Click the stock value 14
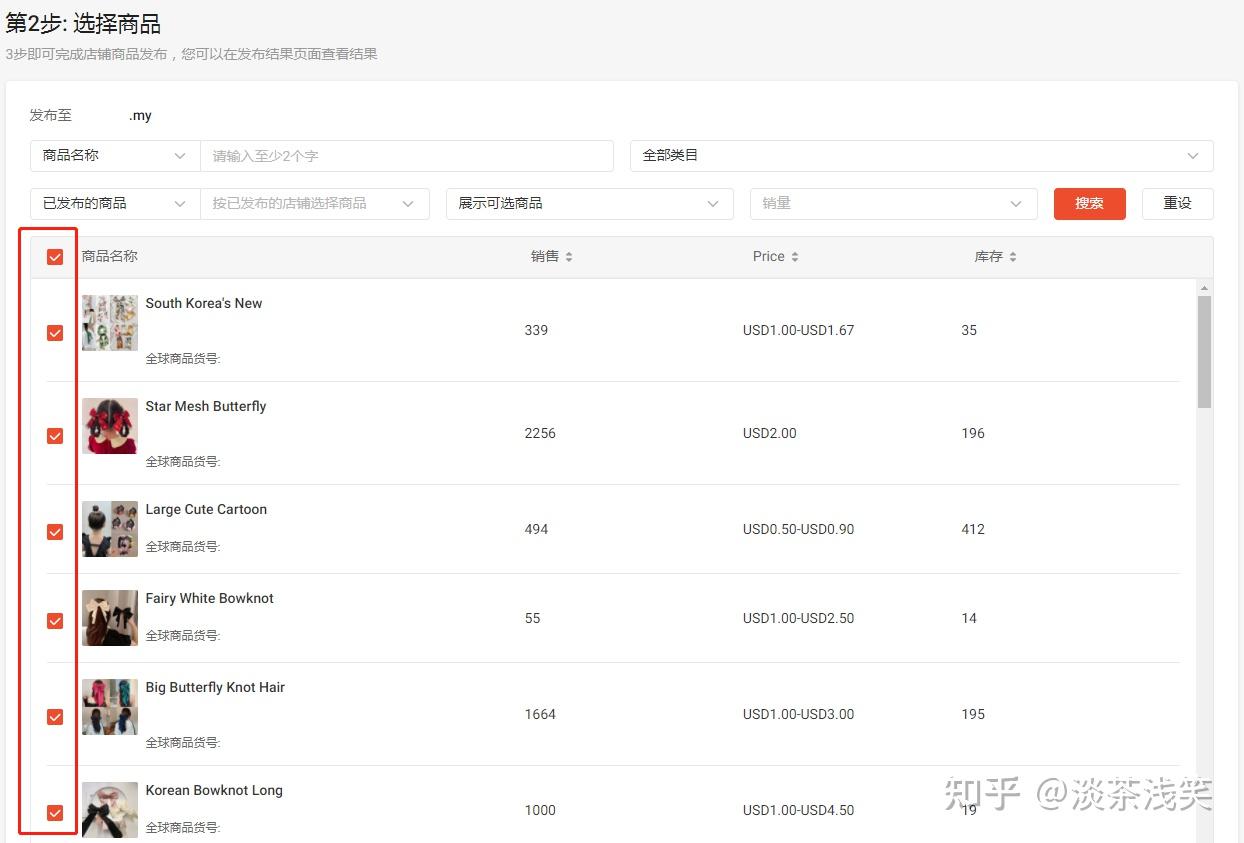 pos(969,619)
